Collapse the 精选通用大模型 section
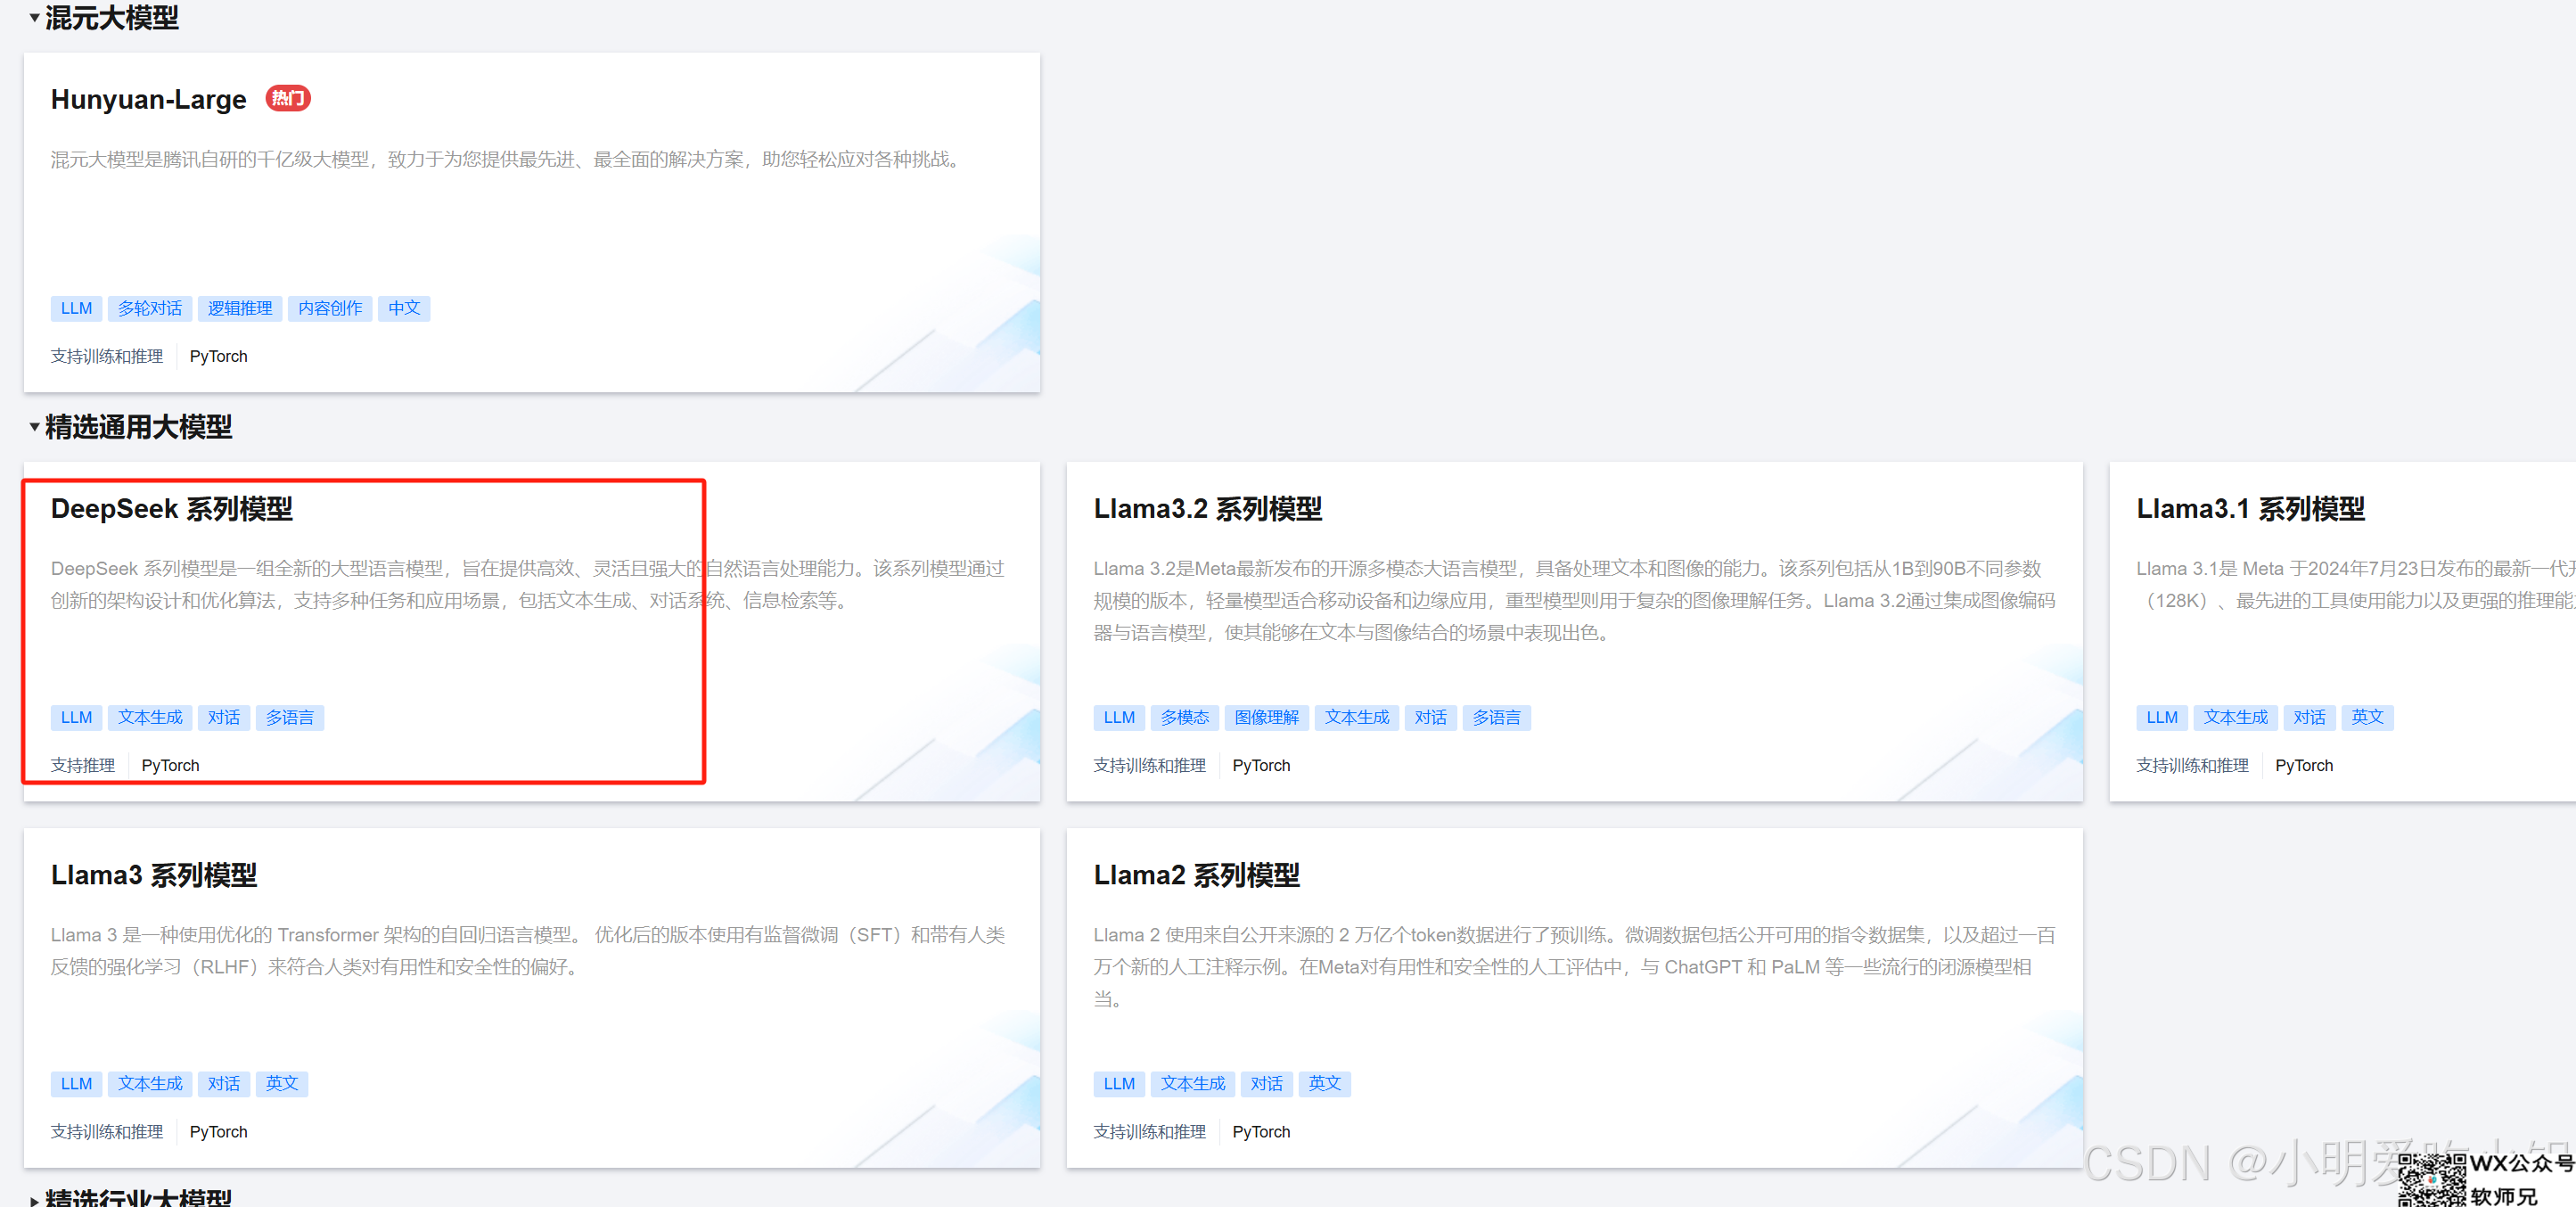The width and height of the screenshot is (2576, 1207). click(34, 427)
